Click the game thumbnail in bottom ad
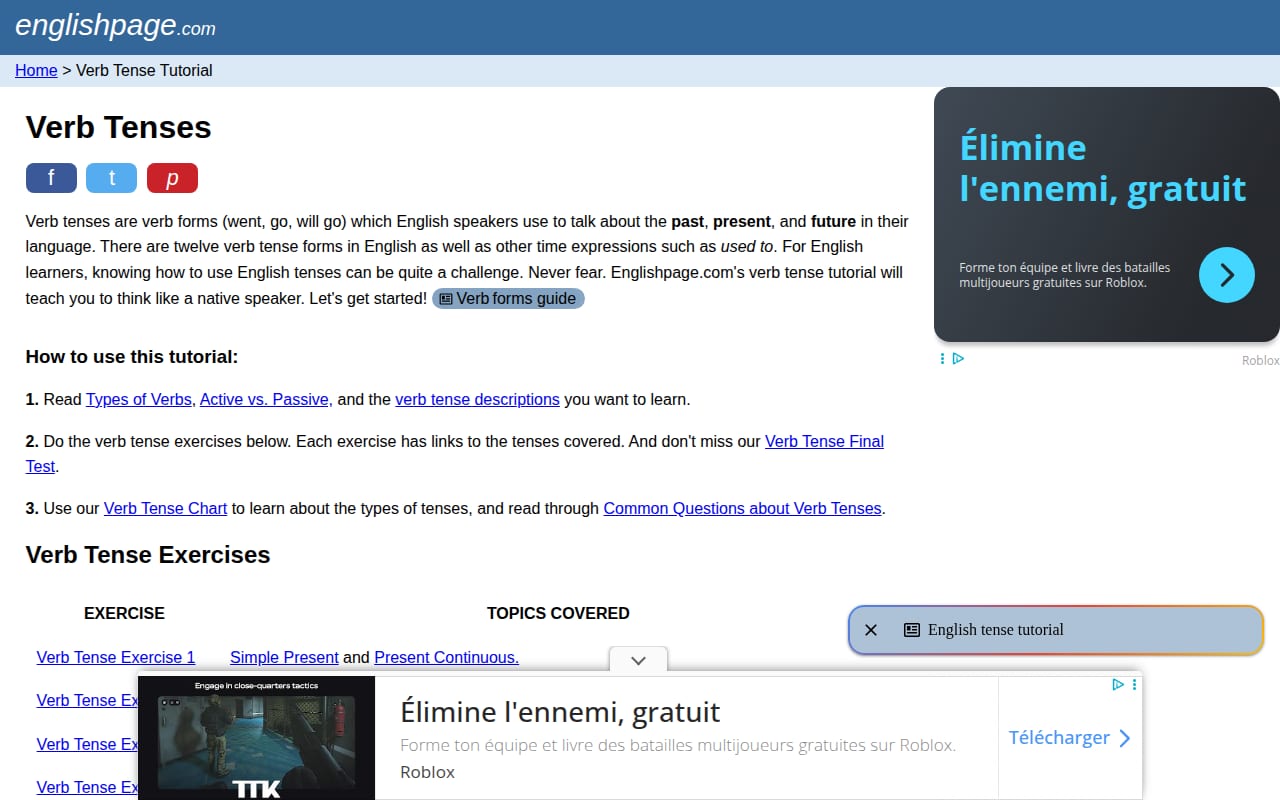Screen dimensions: 1280x800 coord(256,738)
